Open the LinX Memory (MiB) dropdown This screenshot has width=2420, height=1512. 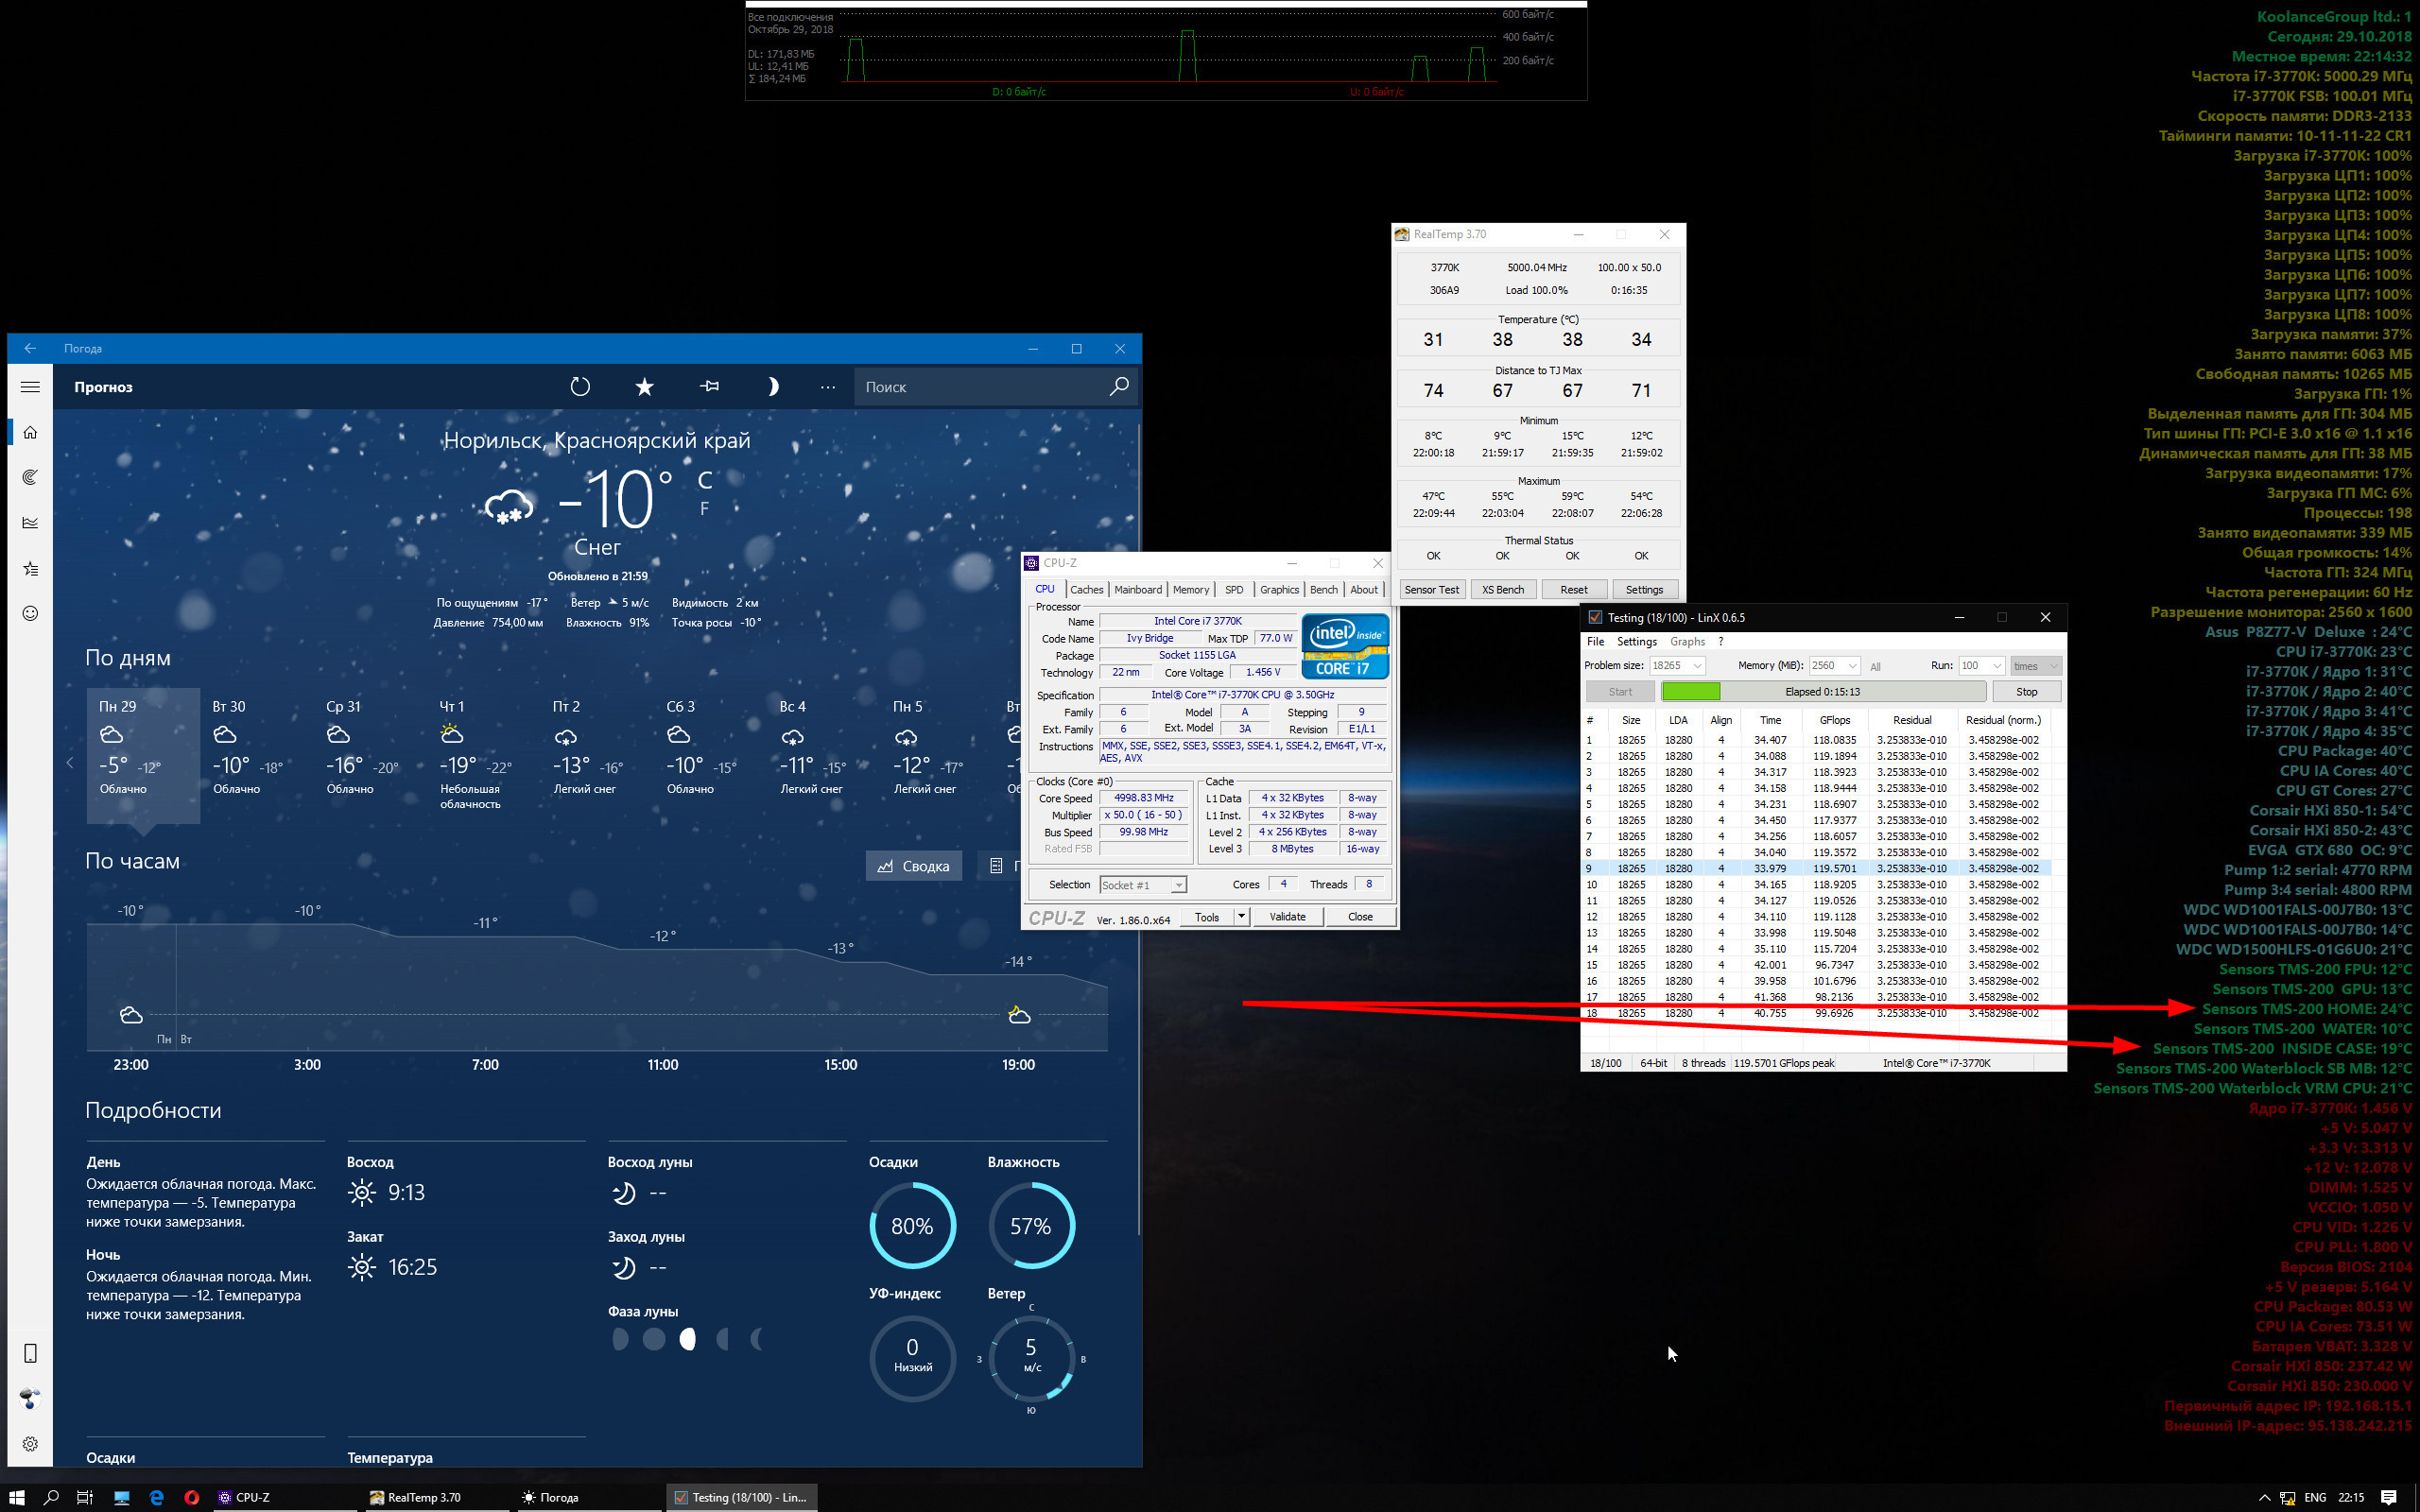click(1852, 666)
